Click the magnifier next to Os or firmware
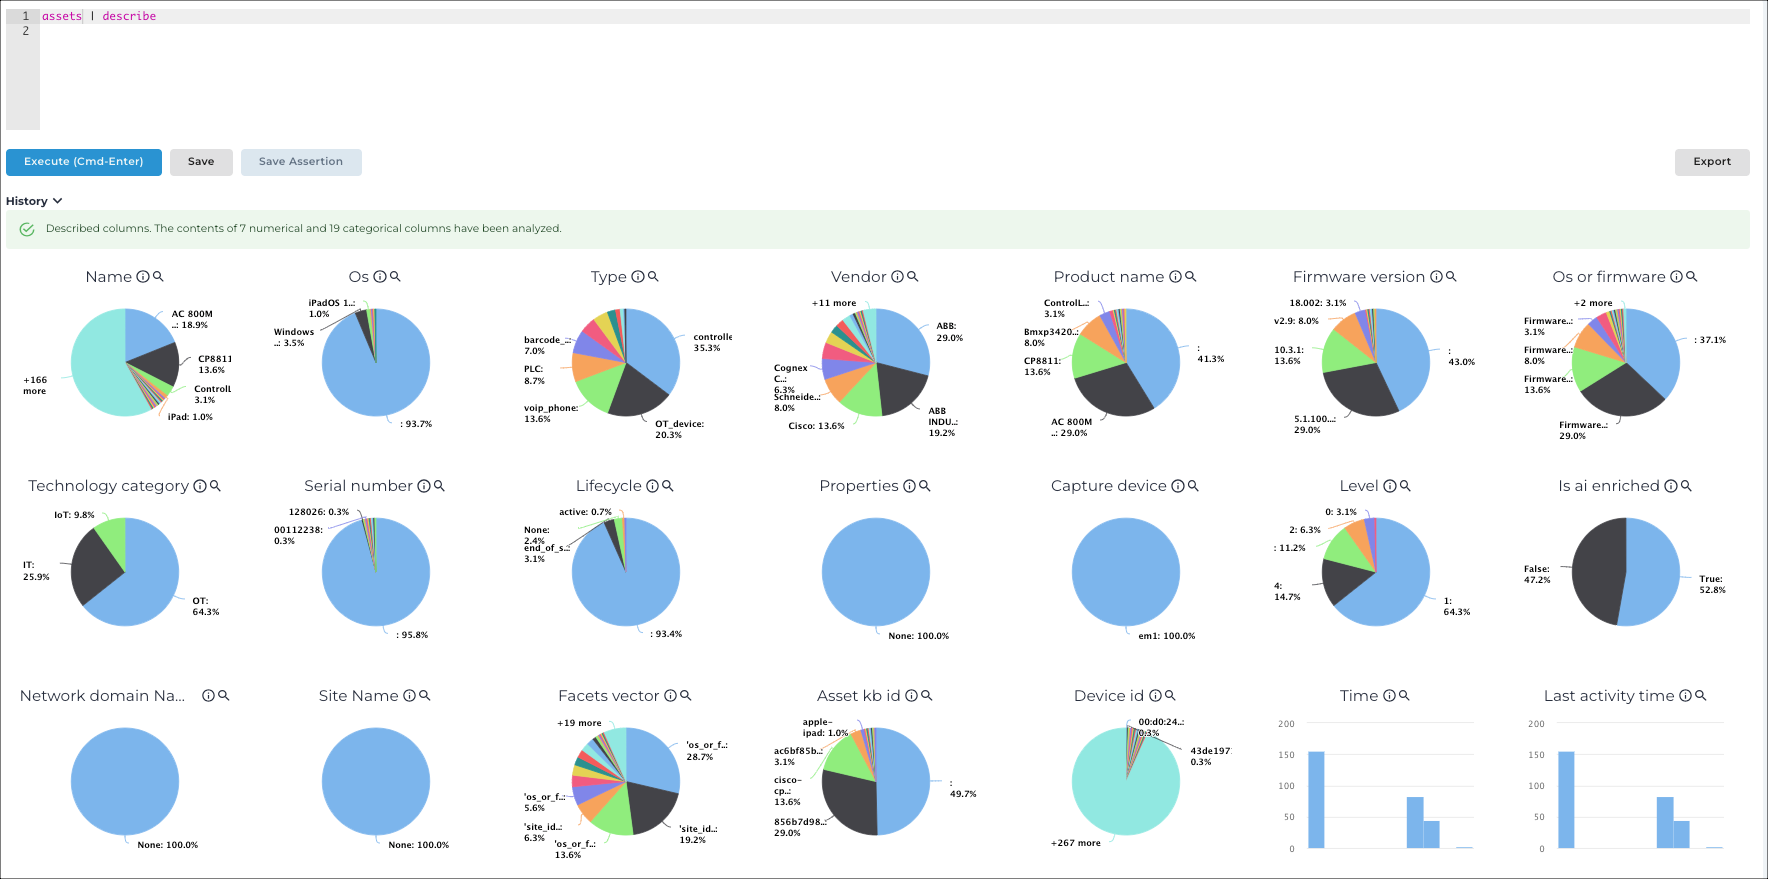Viewport: 1768px width, 879px height. tap(1691, 277)
